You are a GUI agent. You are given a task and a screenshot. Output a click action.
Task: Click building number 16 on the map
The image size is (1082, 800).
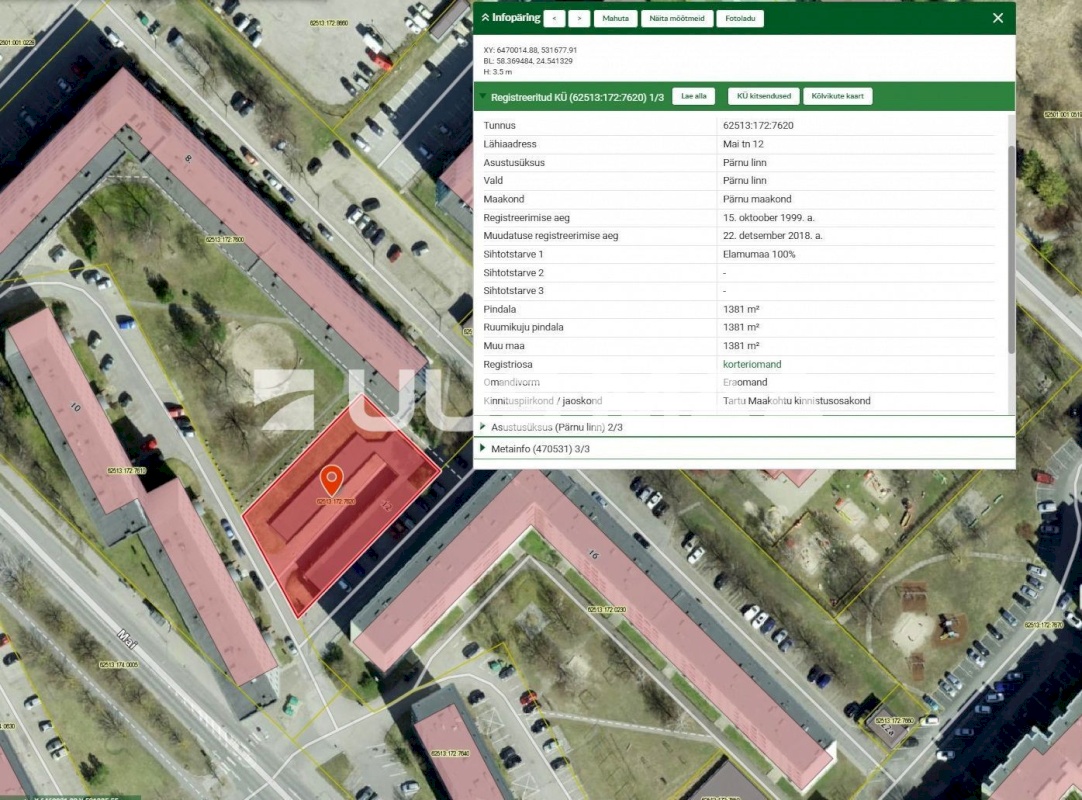click(593, 554)
